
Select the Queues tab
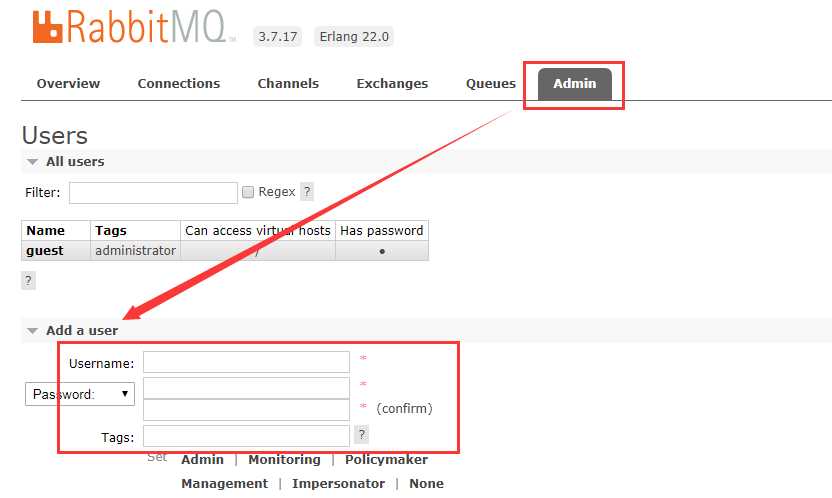(491, 83)
